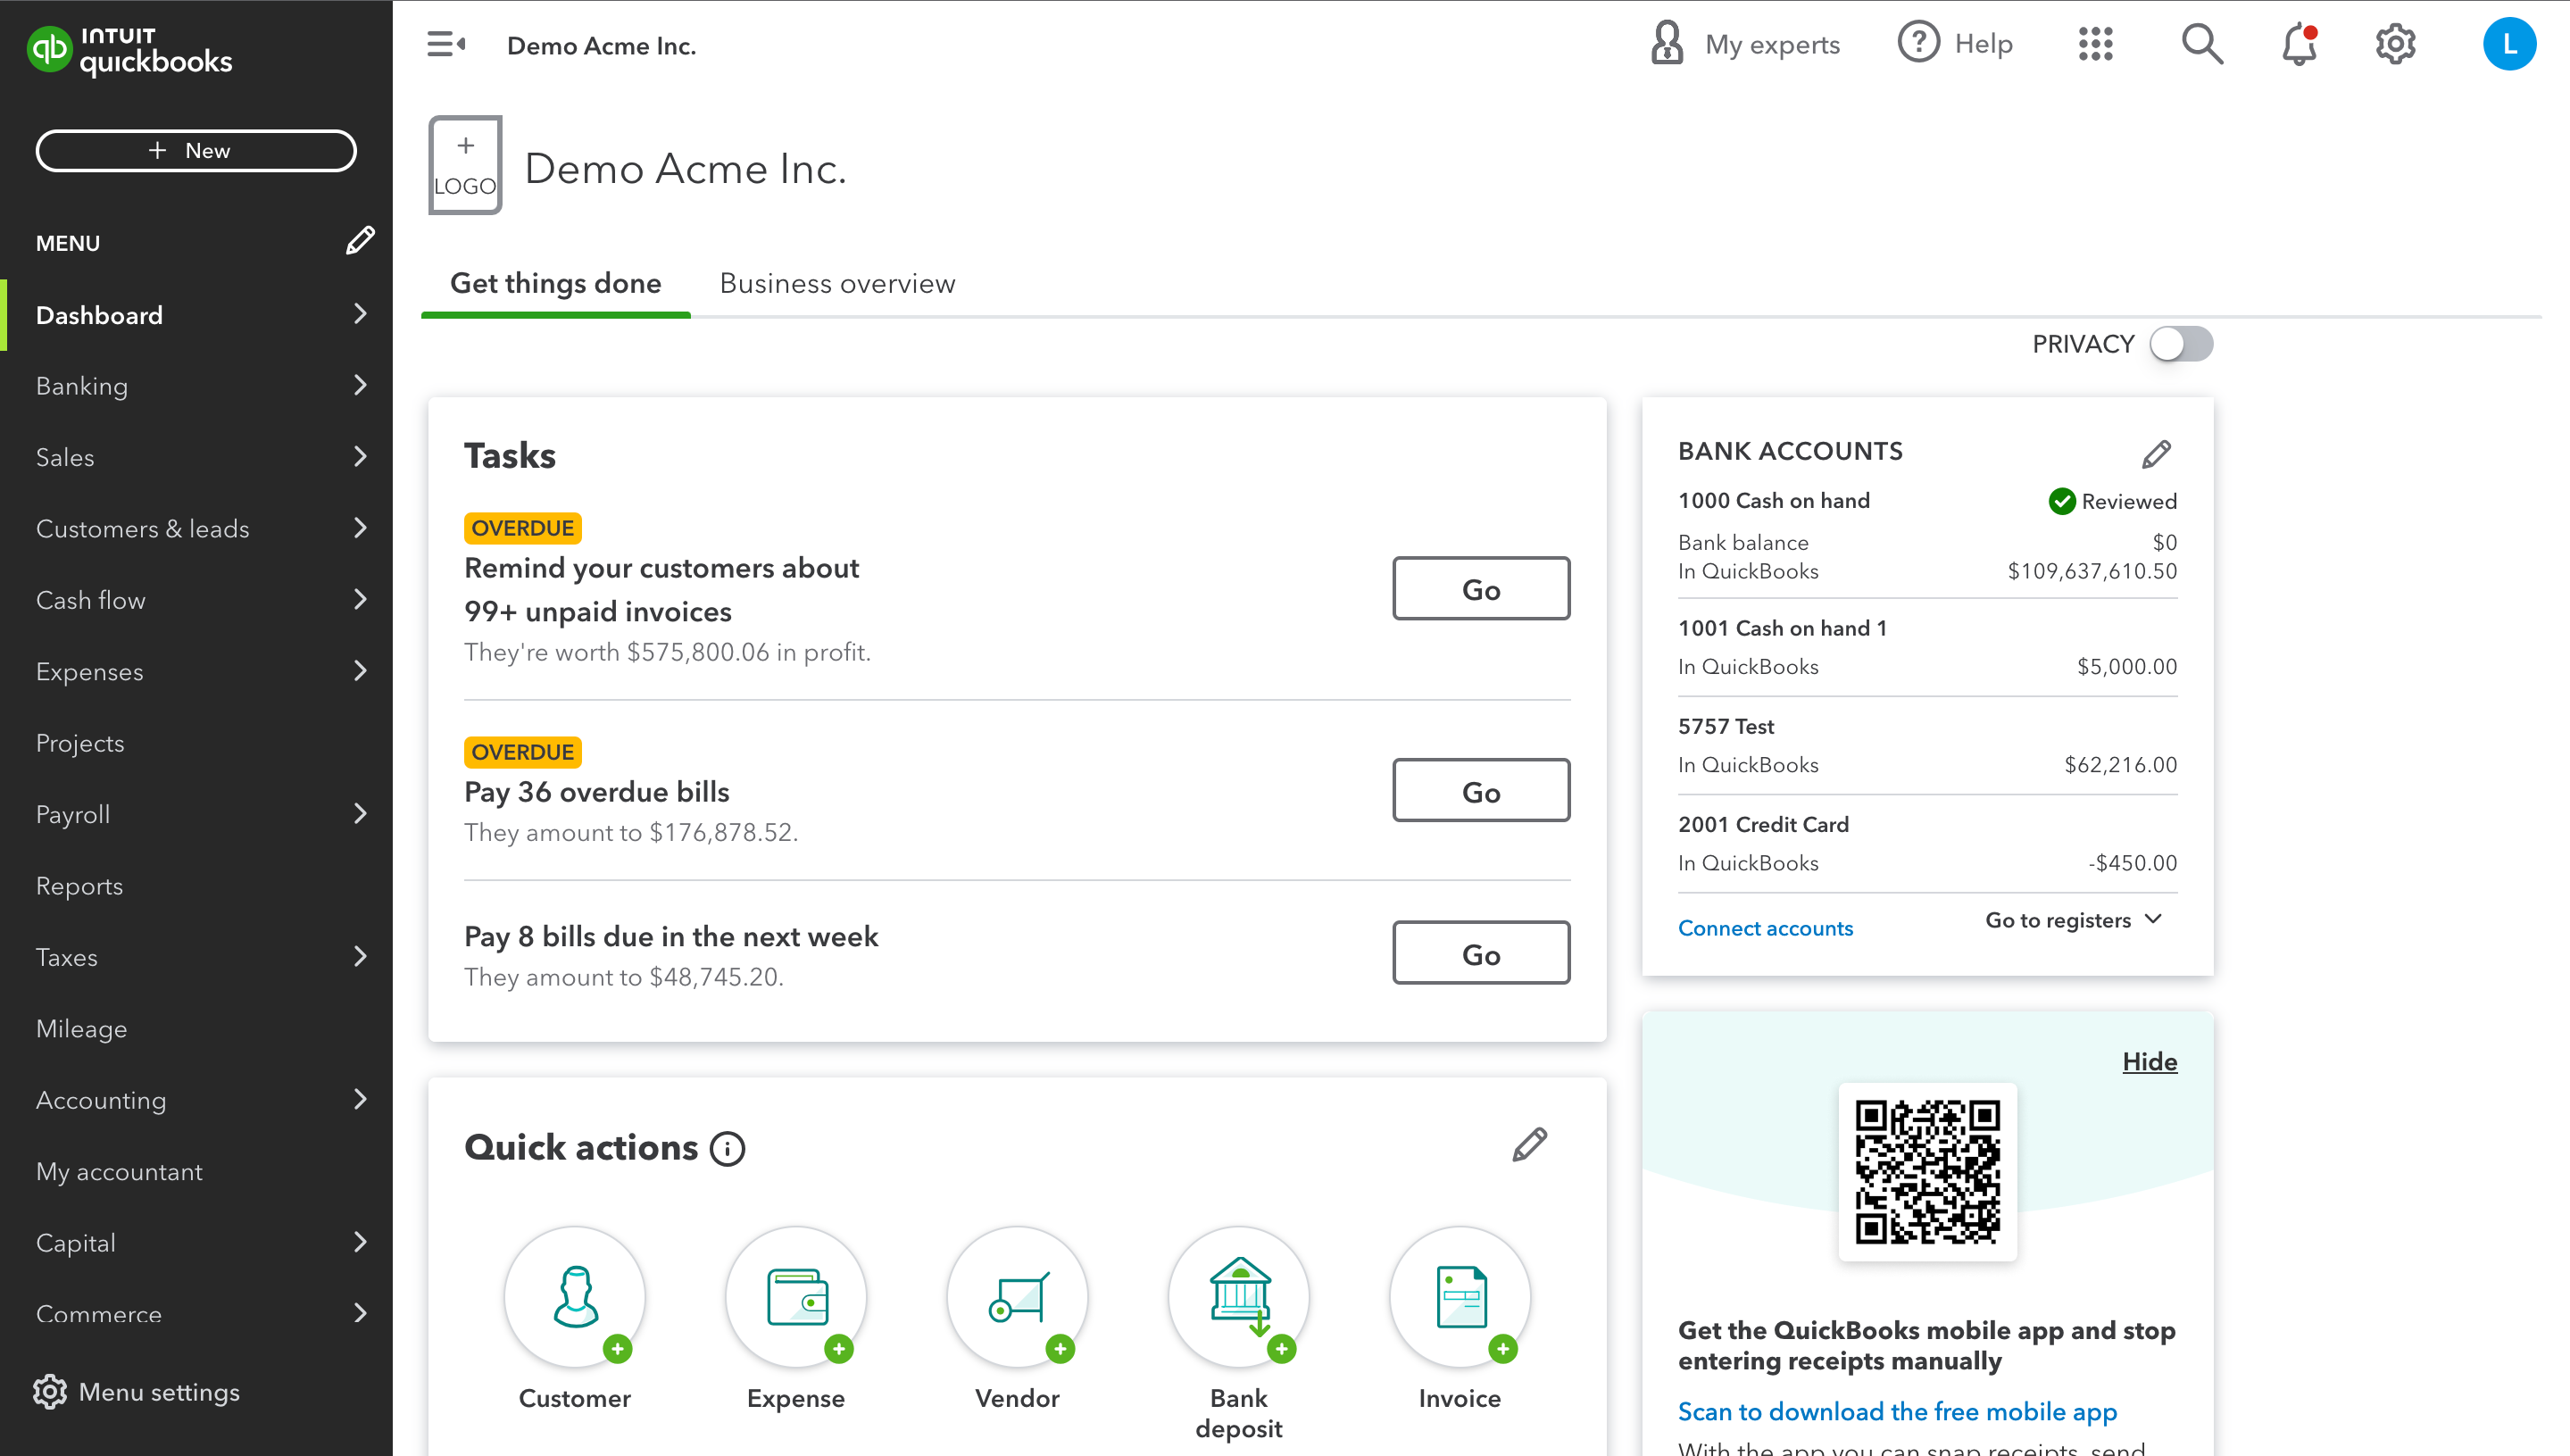Click the Vendor quick action icon
2570x1456 pixels.
tap(1017, 1297)
